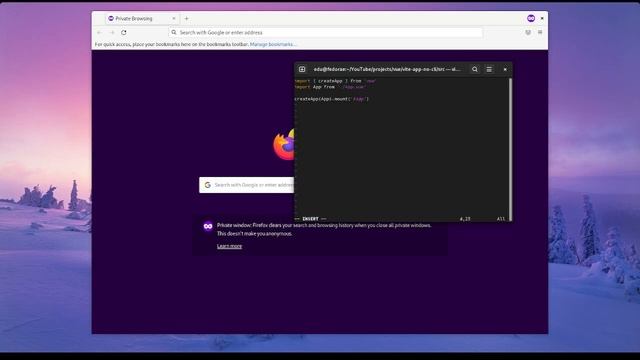Click the 'import App from' line in the terminal
Image resolution: width=640 pixels, height=360 pixels.
click(330, 87)
